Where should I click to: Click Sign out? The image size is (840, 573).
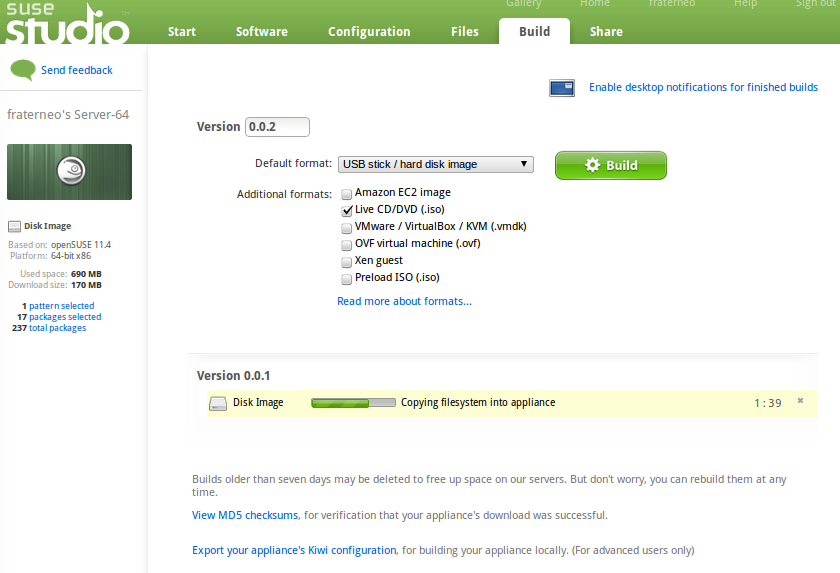tap(815, 4)
